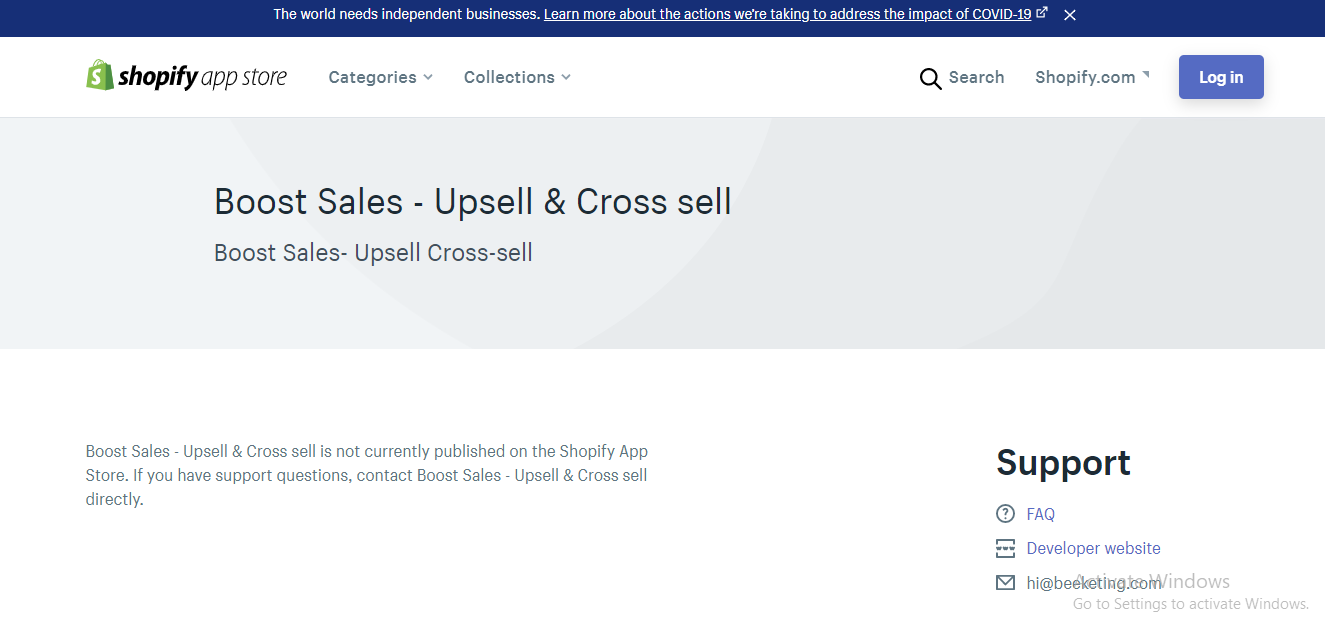Expand the Collections dropdown chevron

pyautogui.click(x=566, y=77)
